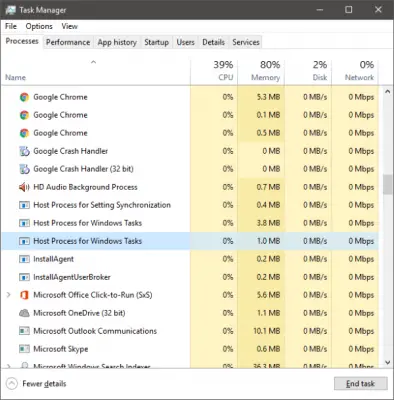Click the scrollbar up arrow
This screenshot has height=400, width=394.
pyautogui.click(x=387, y=91)
